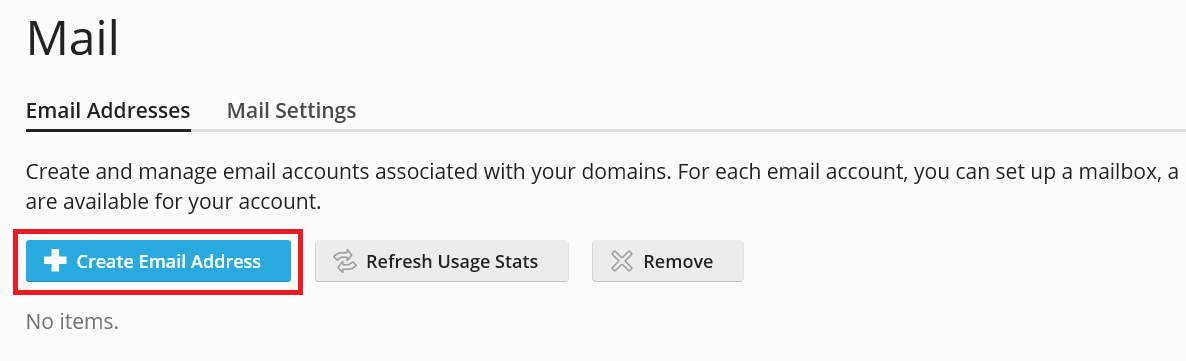
Task: Create a new email address
Action: [x=159, y=261]
